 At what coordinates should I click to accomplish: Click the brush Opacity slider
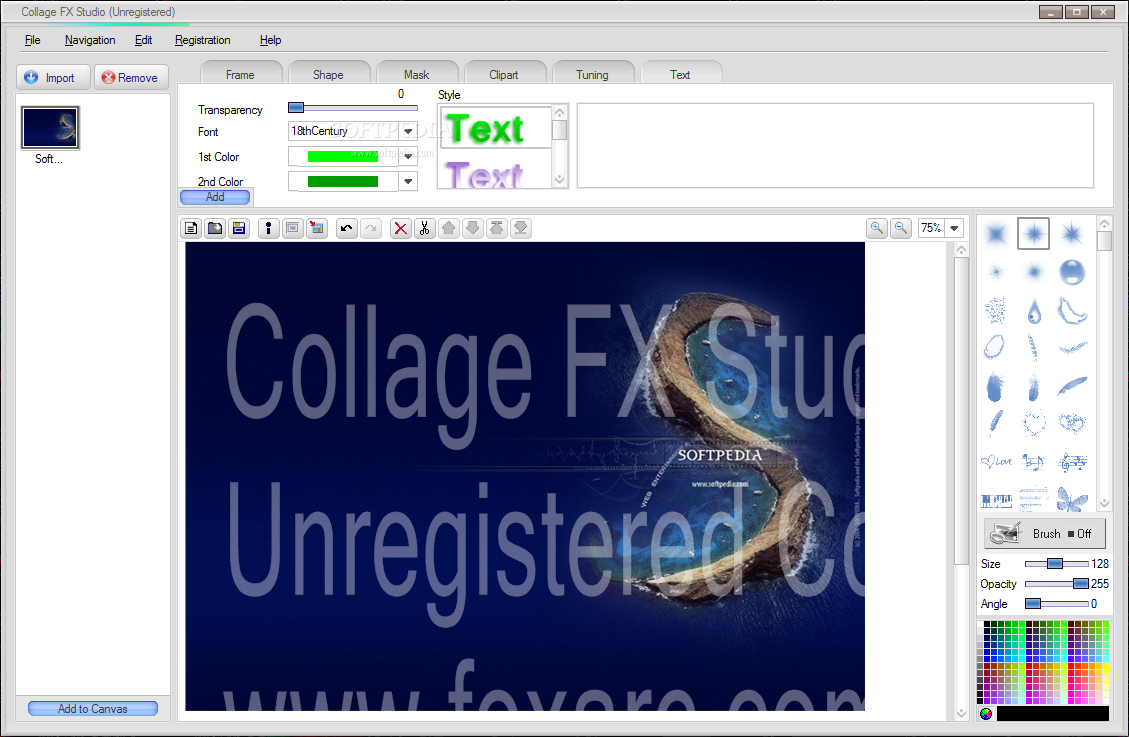tap(1056, 584)
